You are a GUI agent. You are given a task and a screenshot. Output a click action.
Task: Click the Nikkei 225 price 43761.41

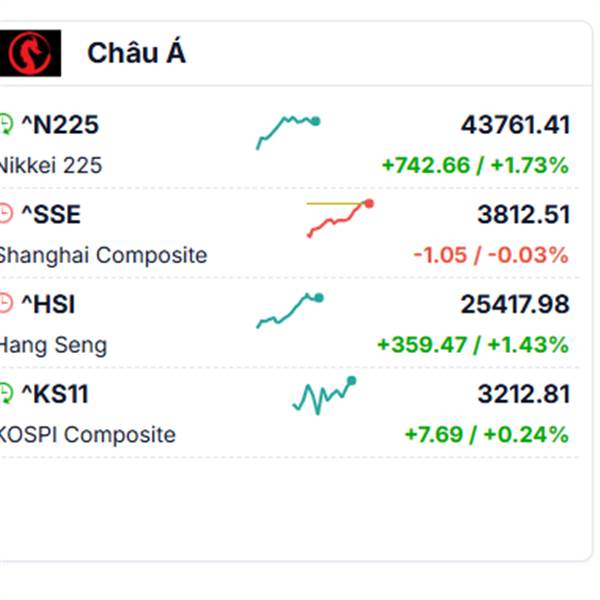tap(515, 125)
